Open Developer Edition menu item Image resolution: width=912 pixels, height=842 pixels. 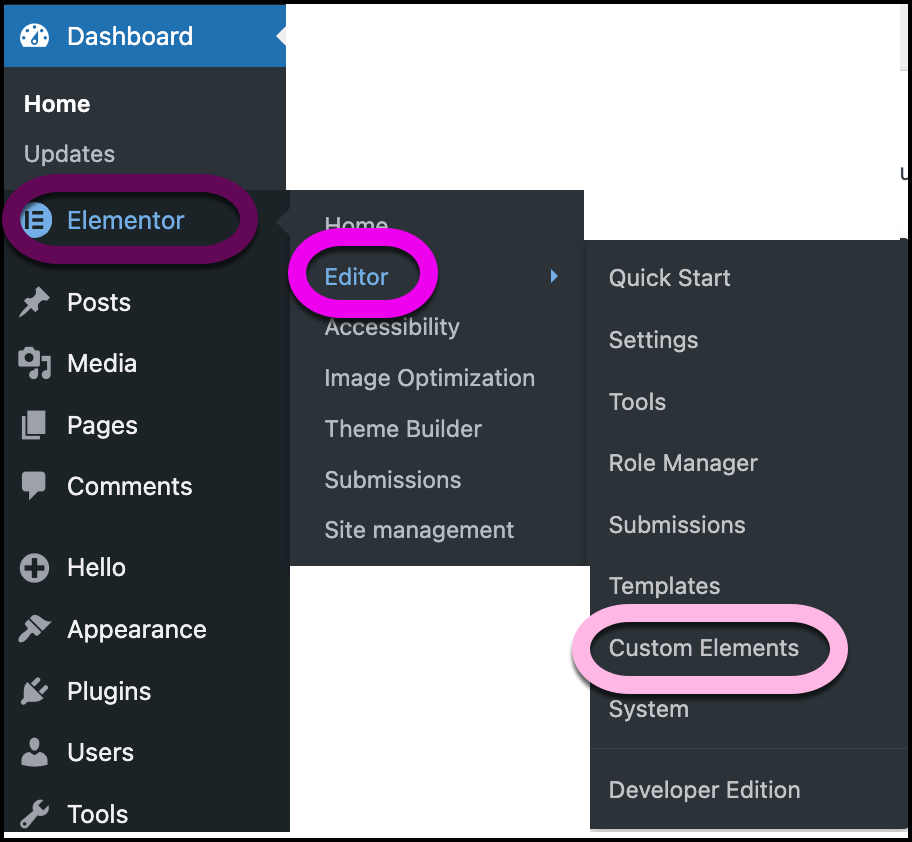point(704,790)
